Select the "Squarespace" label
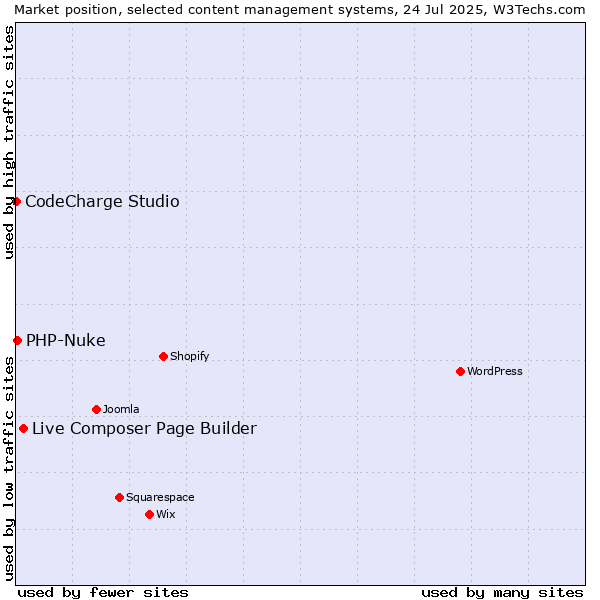This screenshot has width=600, height=600. click(x=160, y=497)
